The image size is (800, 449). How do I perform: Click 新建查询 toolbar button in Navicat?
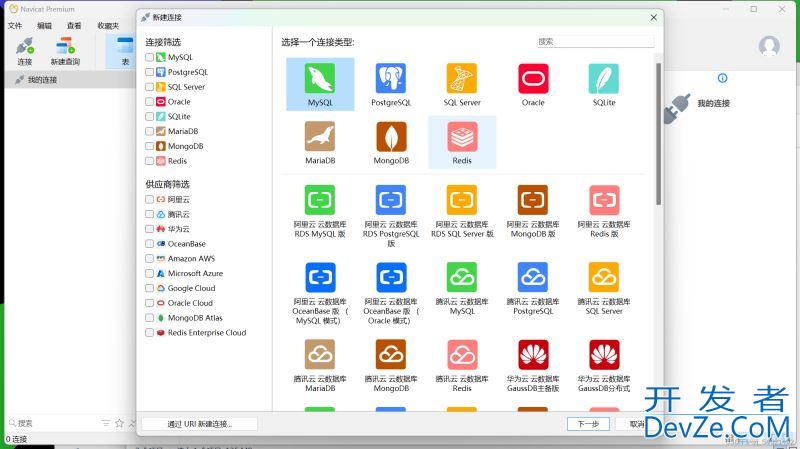65,52
